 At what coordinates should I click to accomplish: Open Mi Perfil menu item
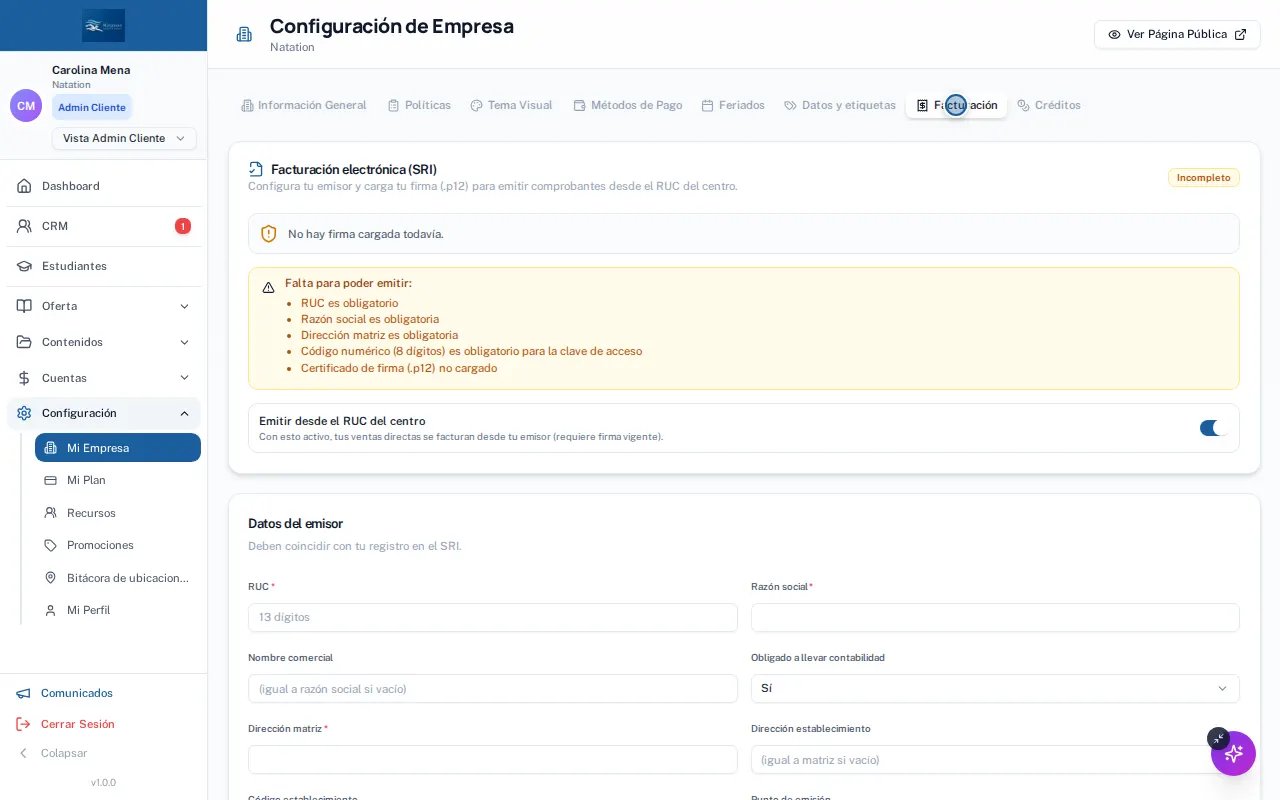(118, 610)
